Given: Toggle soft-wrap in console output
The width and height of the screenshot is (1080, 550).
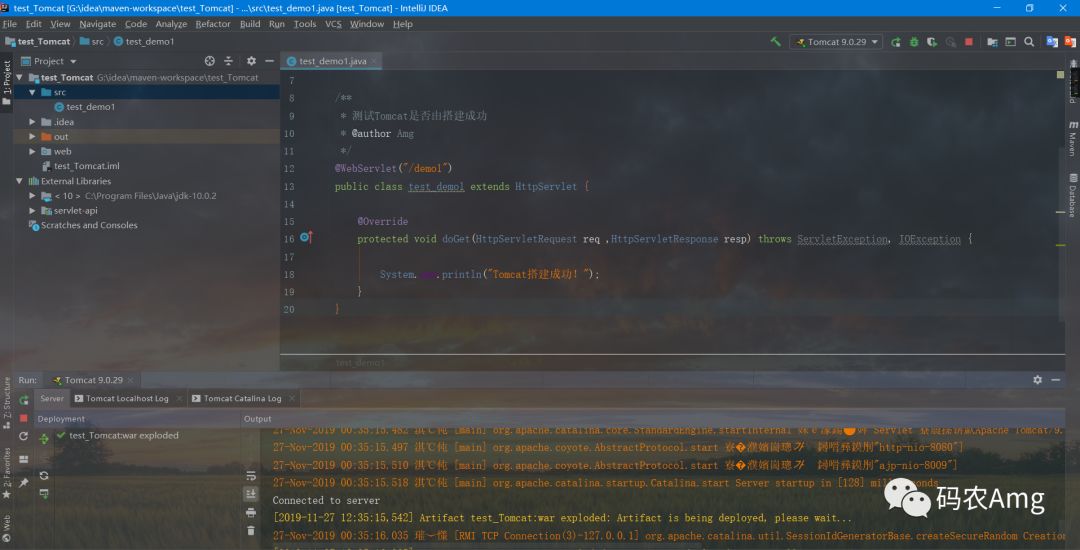Looking at the screenshot, I should coord(251,476).
